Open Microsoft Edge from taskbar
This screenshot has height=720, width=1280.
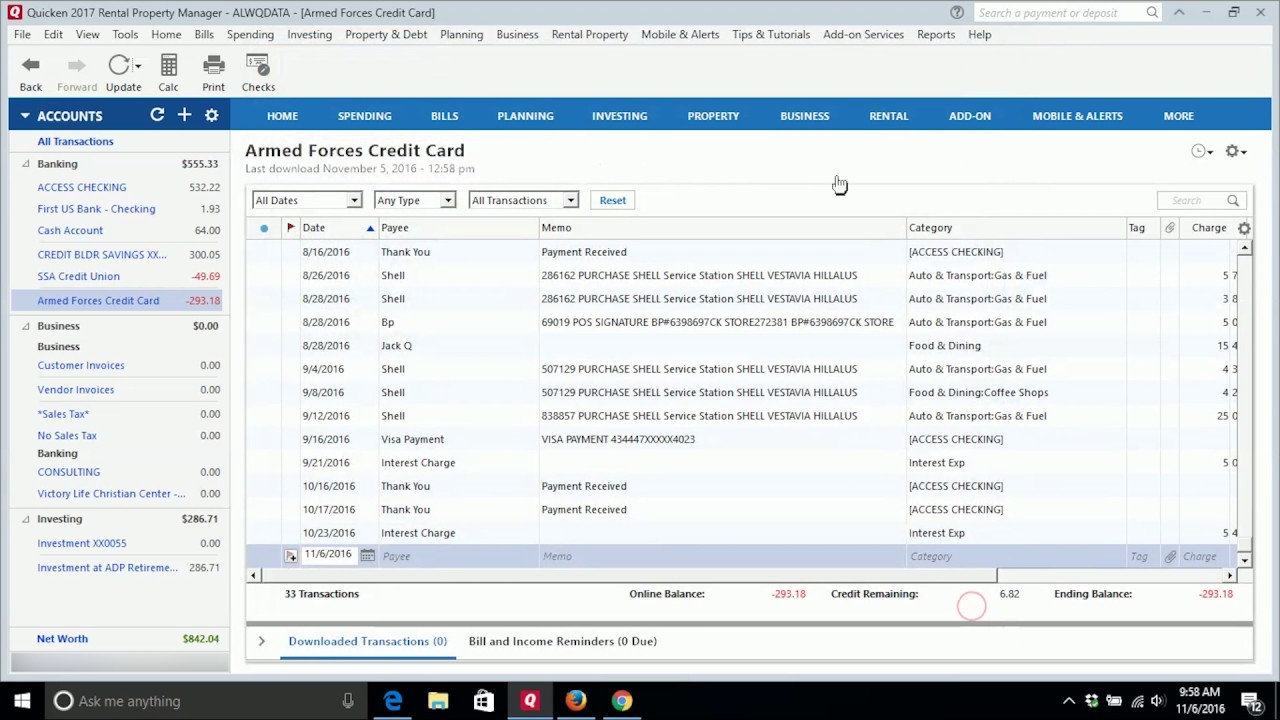(x=392, y=701)
